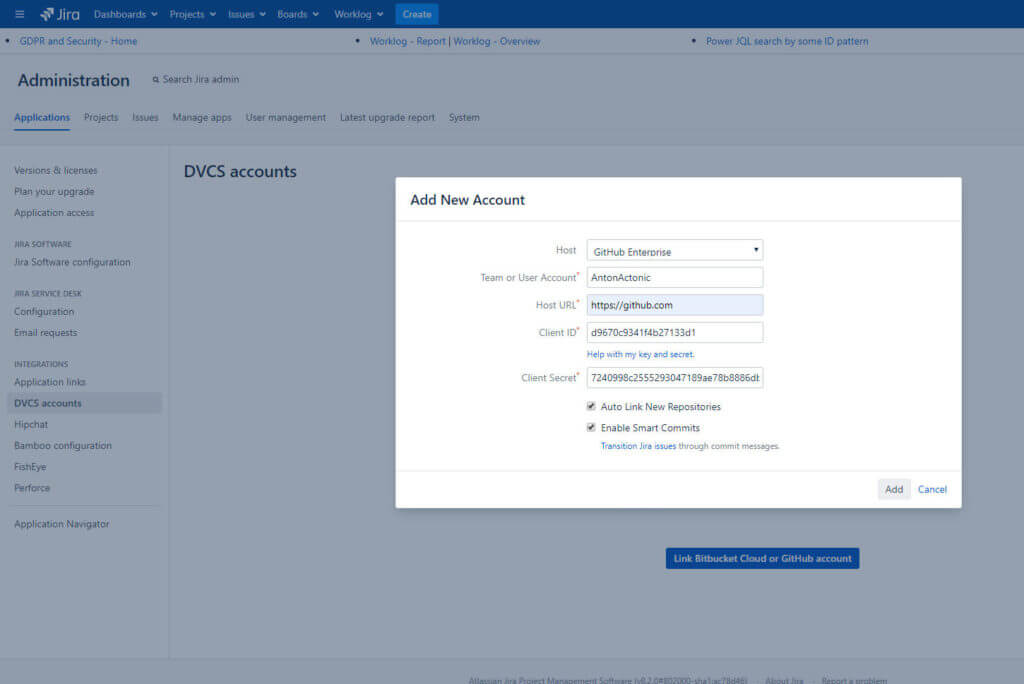This screenshot has width=1024, height=684.
Task: Open Email requests in sidebar
Action: (46, 333)
